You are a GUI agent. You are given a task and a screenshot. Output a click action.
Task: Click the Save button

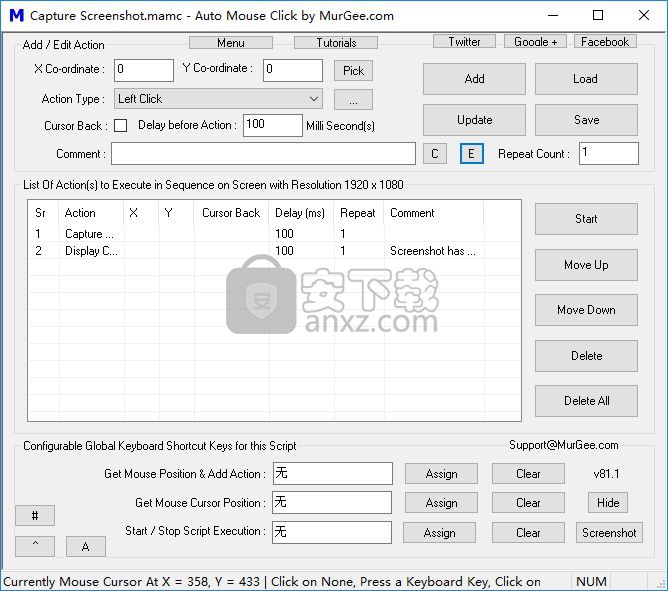pos(586,120)
